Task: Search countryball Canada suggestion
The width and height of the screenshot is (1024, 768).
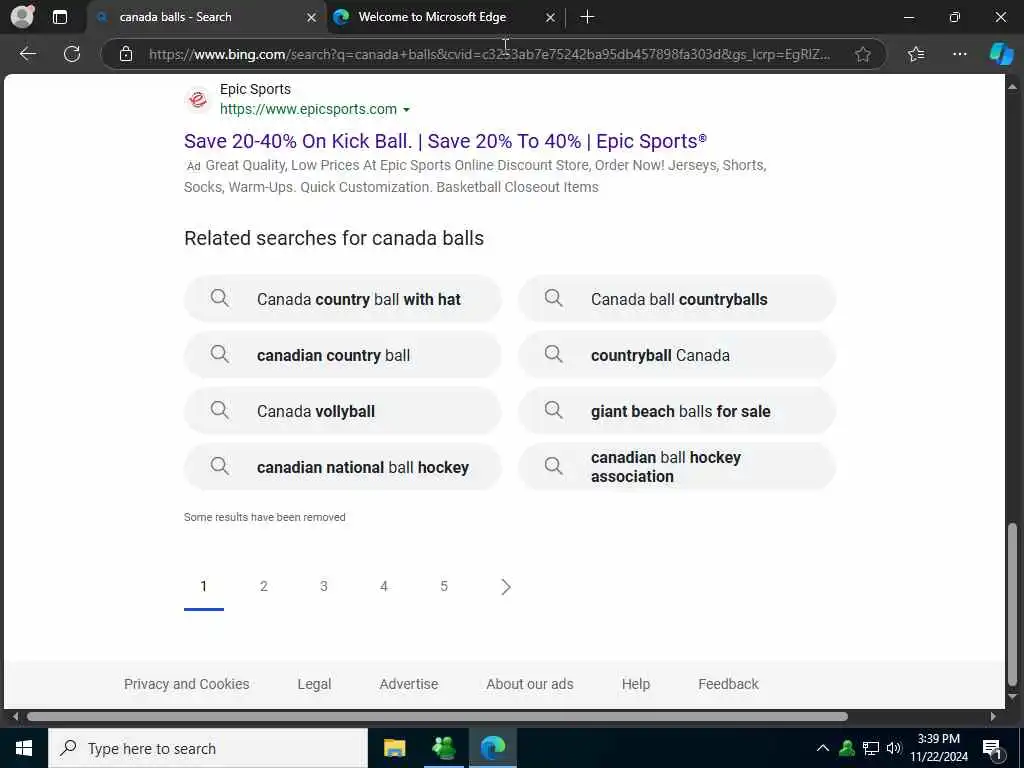Action: [677, 355]
